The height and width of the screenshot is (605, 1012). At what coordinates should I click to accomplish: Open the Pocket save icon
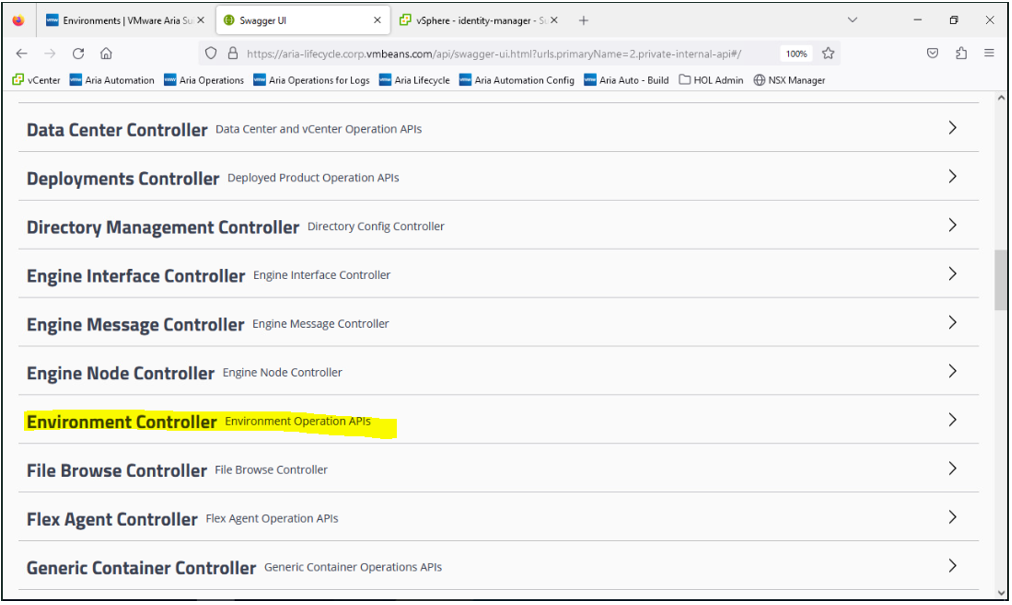tap(932, 54)
